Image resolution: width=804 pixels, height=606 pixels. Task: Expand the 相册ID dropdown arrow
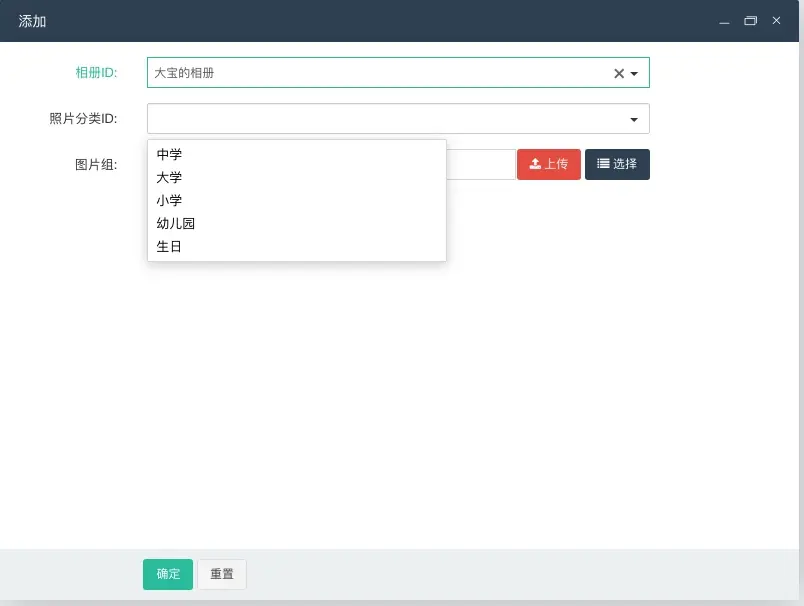634,73
